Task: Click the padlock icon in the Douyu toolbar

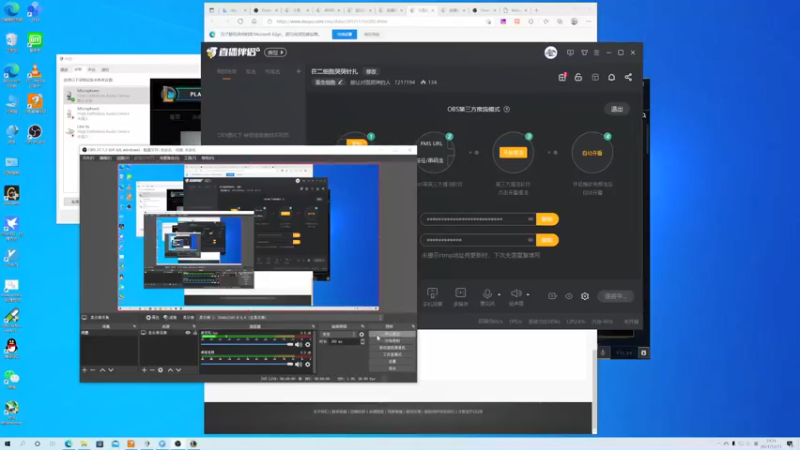Action: pos(578,77)
